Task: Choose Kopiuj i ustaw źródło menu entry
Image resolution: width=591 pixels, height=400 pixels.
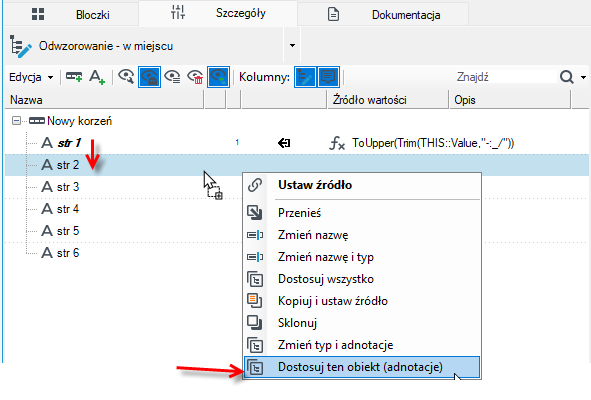Action: [x=362, y=301]
